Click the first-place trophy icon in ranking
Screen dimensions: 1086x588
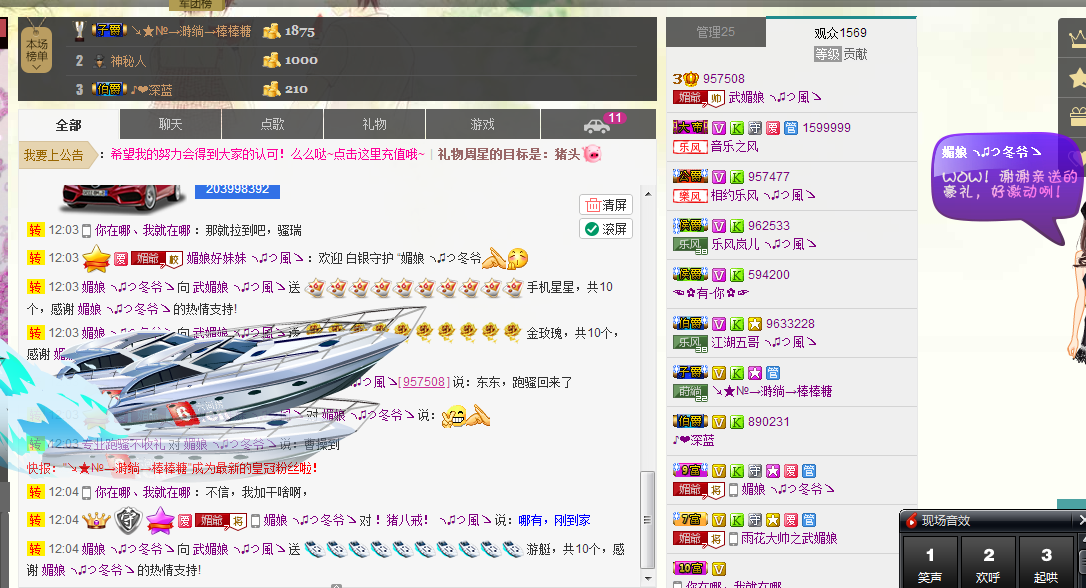pos(80,31)
